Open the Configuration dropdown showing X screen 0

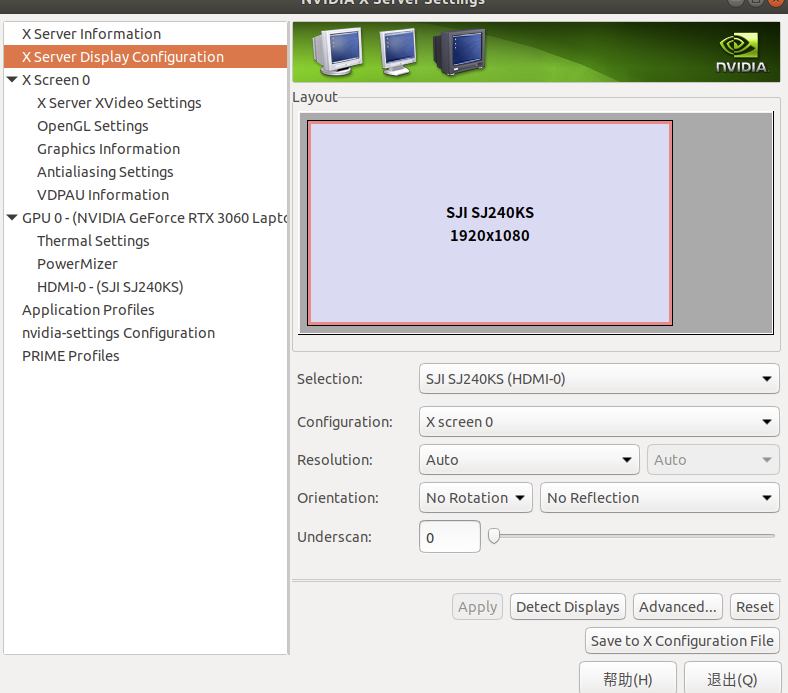(x=599, y=422)
